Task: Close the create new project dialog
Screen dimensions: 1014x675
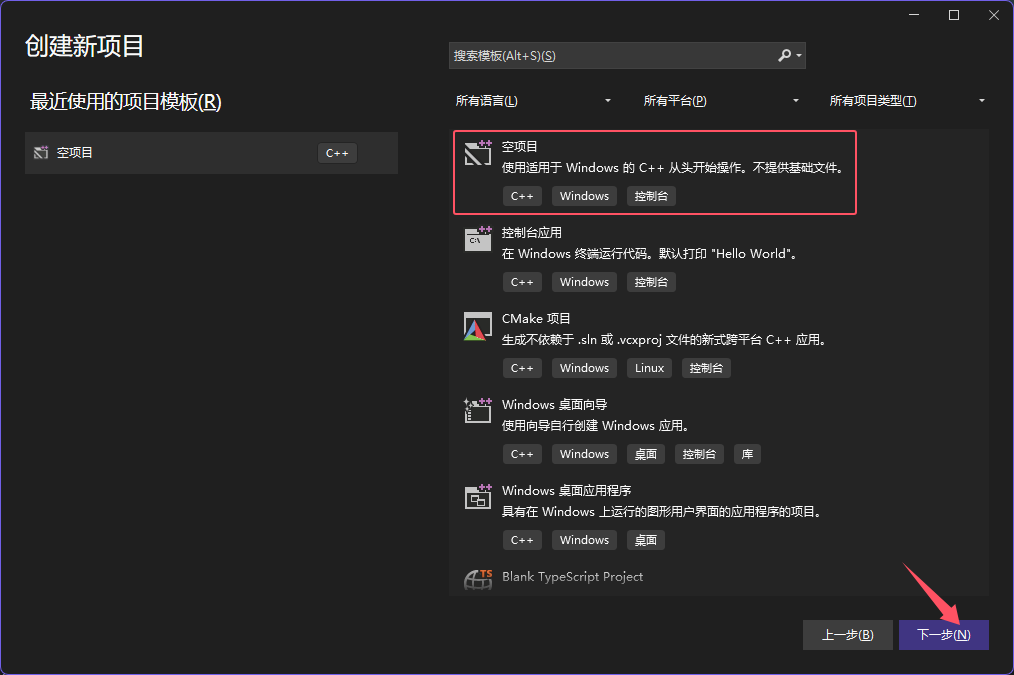Action: pyautogui.click(x=991, y=15)
